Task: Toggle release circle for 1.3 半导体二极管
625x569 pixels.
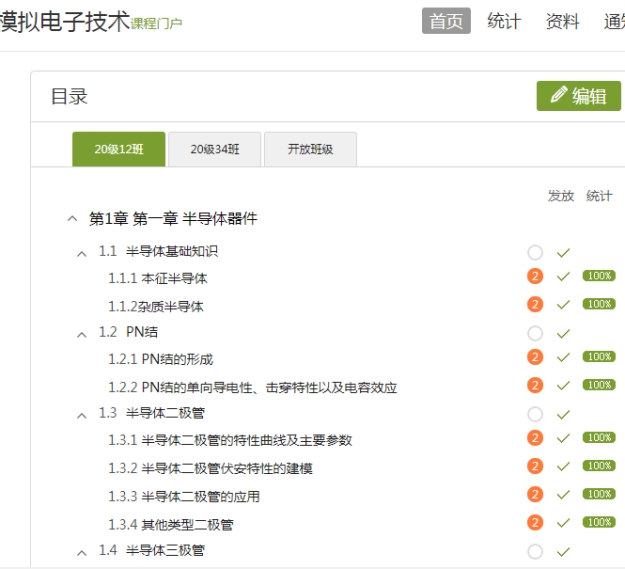Action: click(x=535, y=414)
